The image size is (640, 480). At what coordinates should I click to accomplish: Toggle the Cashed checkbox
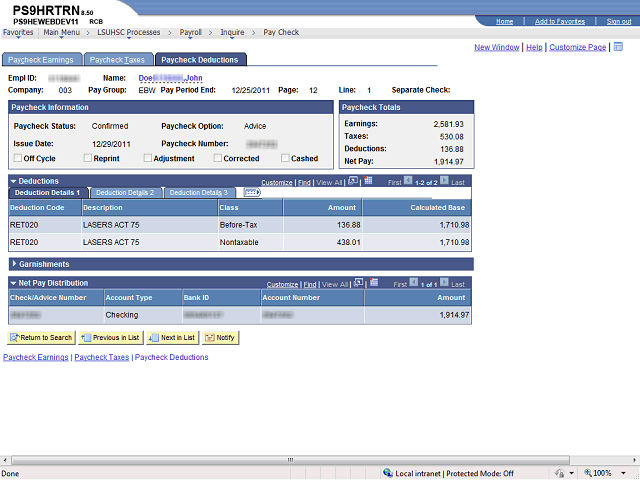tap(285, 158)
